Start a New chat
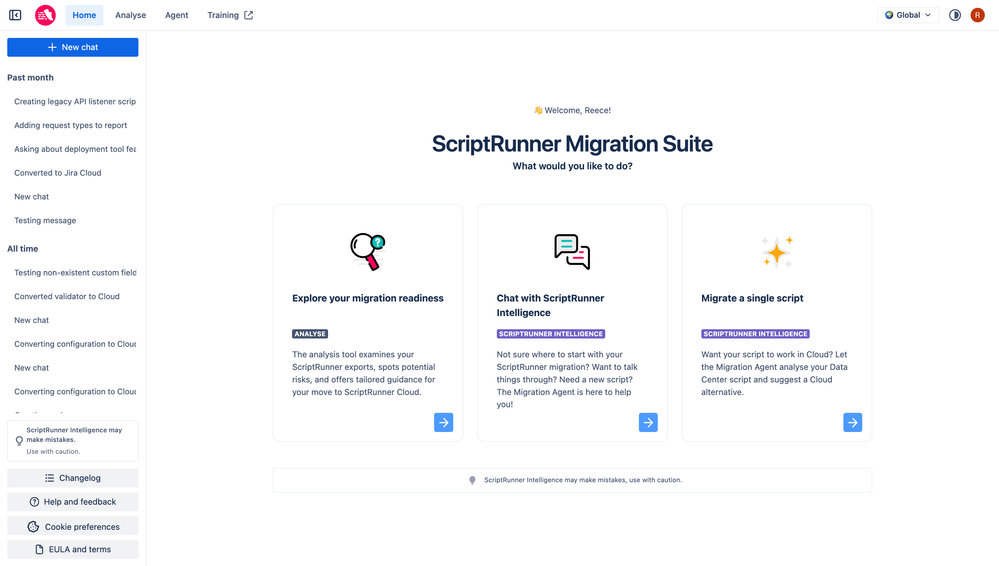Viewport: 999px width, 566px height. pos(73,47)
